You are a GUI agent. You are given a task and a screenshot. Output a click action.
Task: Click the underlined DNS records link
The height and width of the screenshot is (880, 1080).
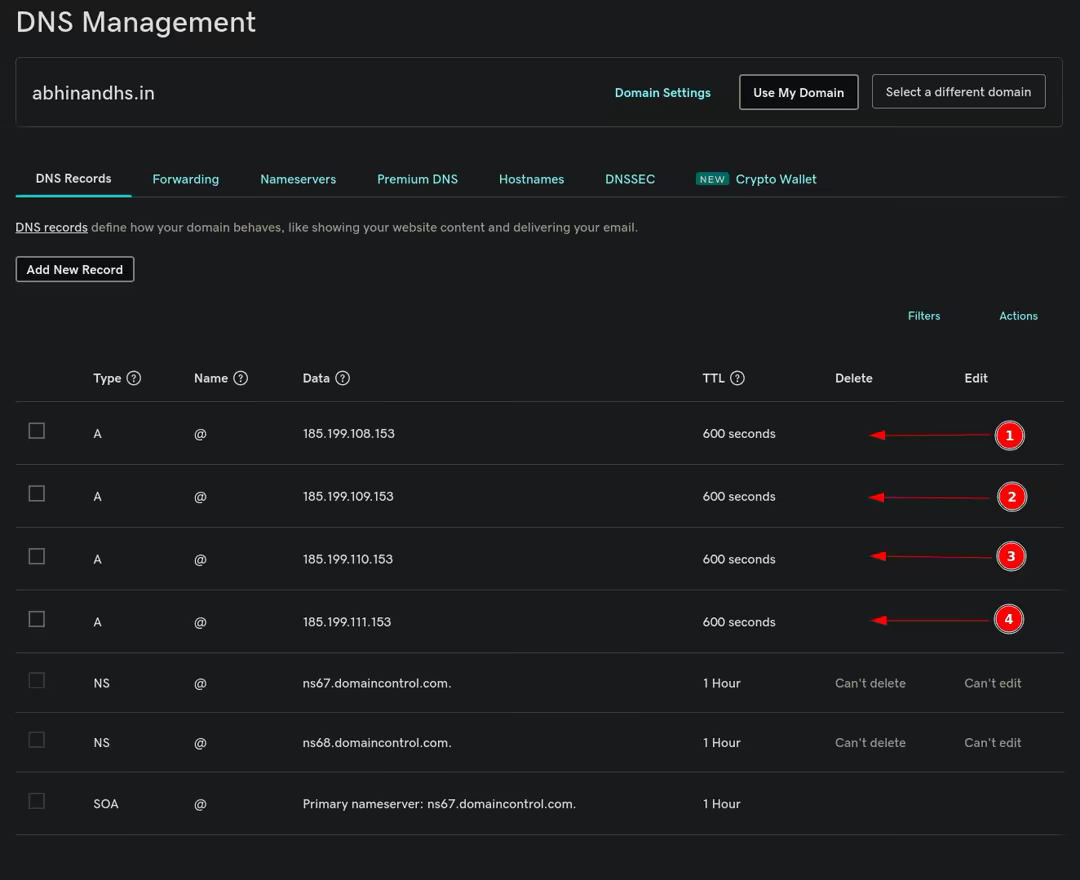coord(51,227)
